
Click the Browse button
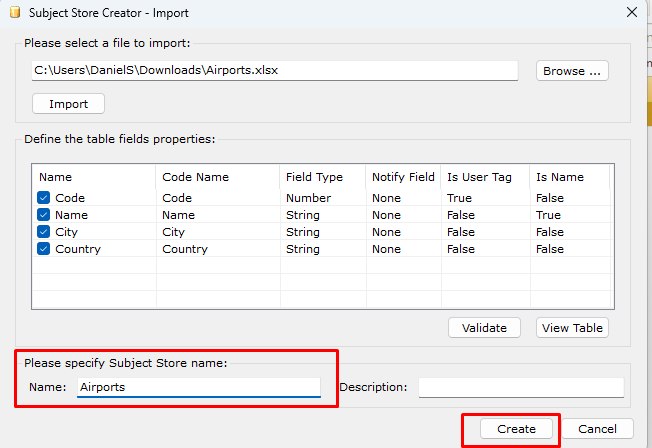pos(572,71)
